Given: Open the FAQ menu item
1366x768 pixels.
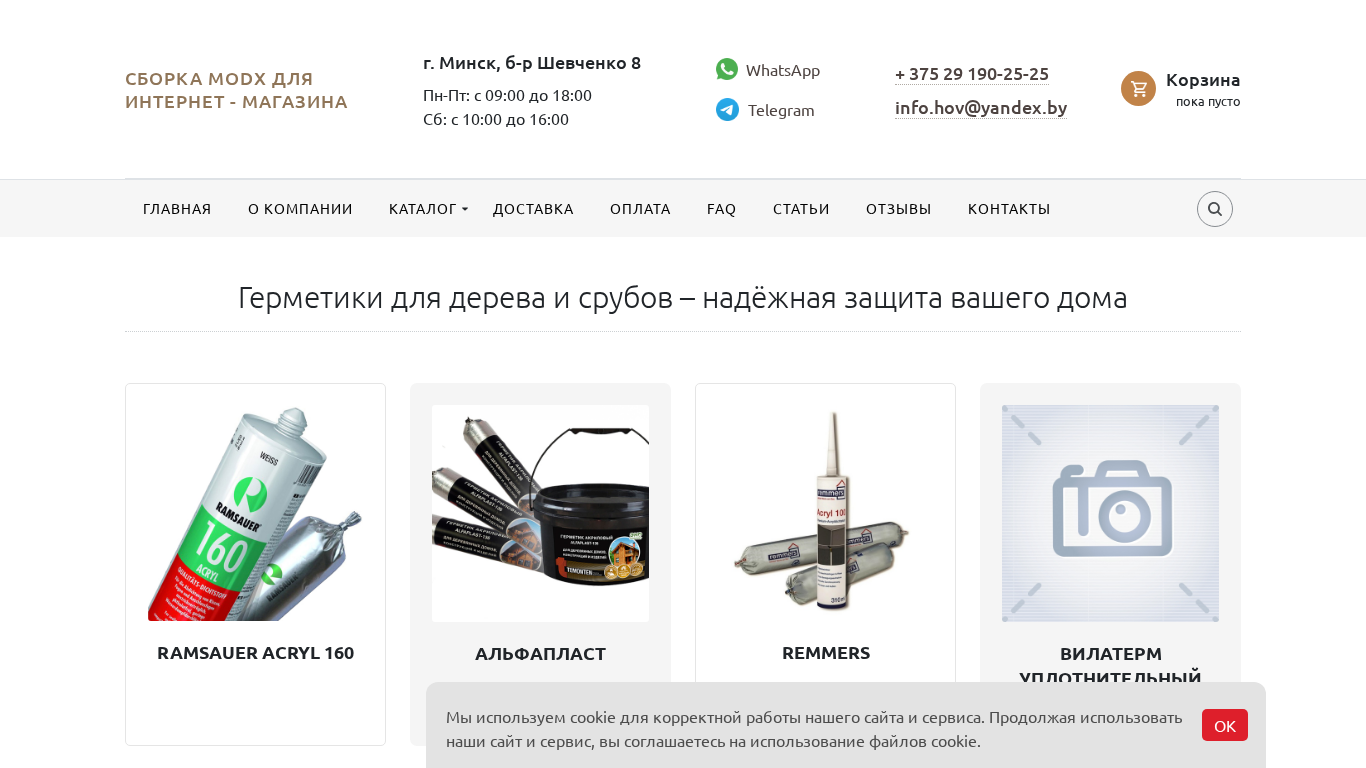Looking at the screenshot, I should coord(721,209).
